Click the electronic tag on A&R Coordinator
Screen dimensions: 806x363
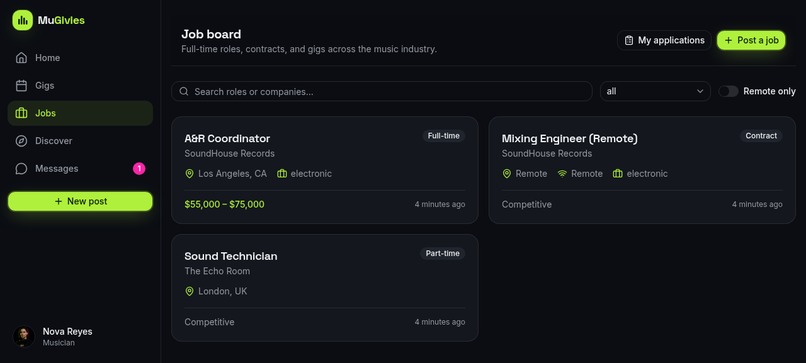311,174
